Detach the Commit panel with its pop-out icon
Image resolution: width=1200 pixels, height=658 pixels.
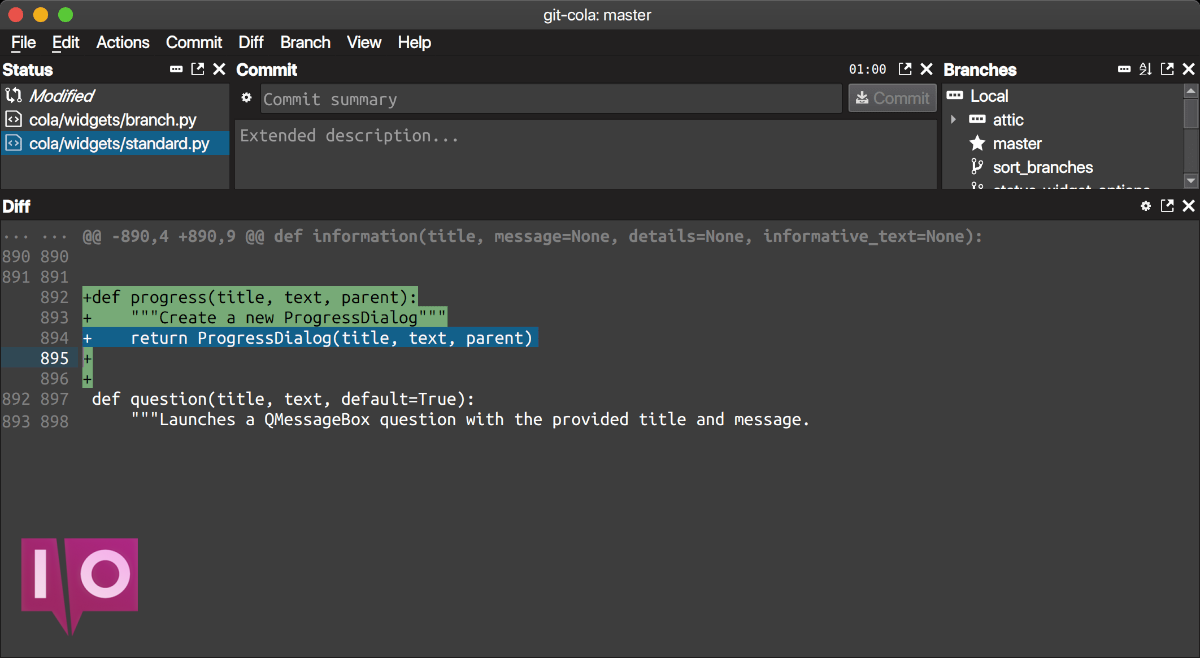point(905,69)
